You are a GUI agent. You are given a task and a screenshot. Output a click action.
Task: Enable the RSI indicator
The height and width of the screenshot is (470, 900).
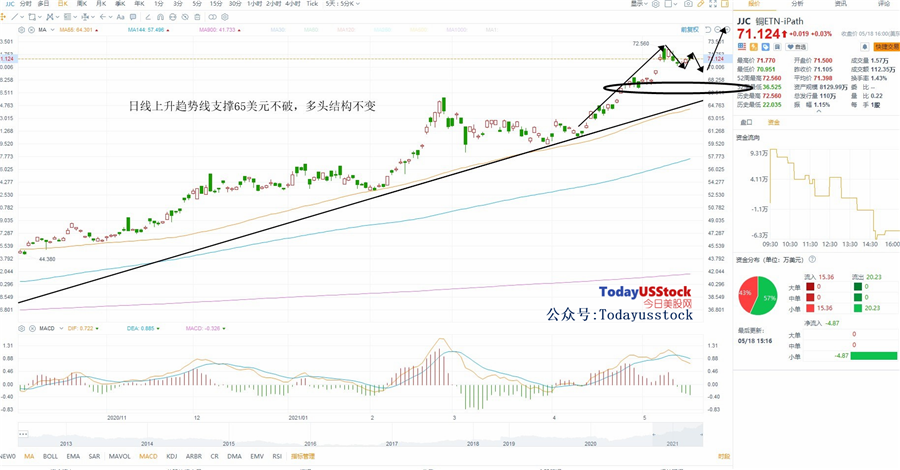tap(277, 456)
